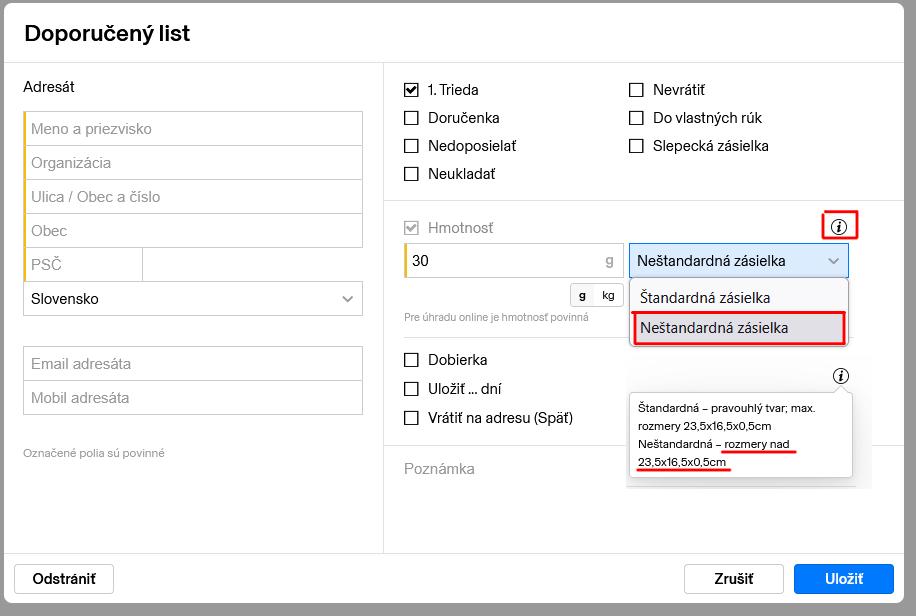
Task: Open the Slovensko country dropdown
Action: [193, 299]
